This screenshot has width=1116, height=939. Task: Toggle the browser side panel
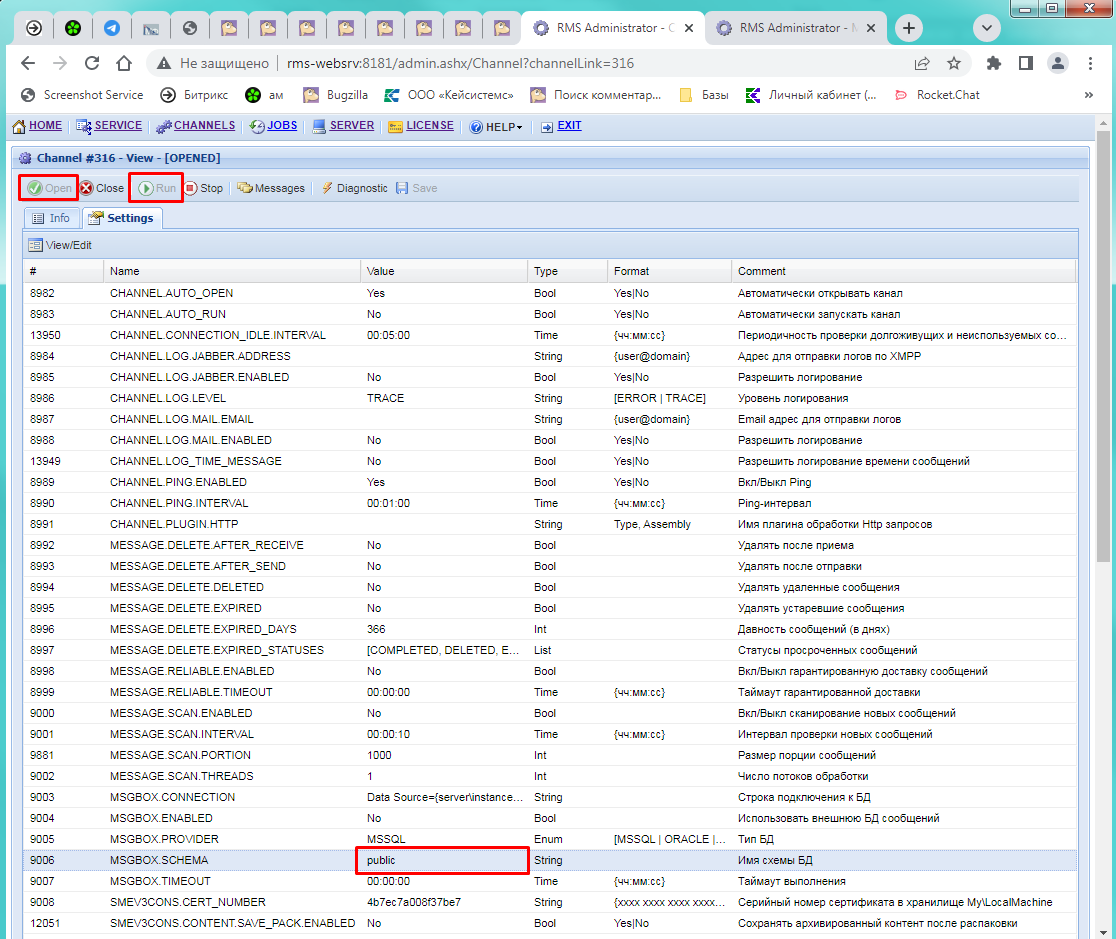click(1026, 63)
